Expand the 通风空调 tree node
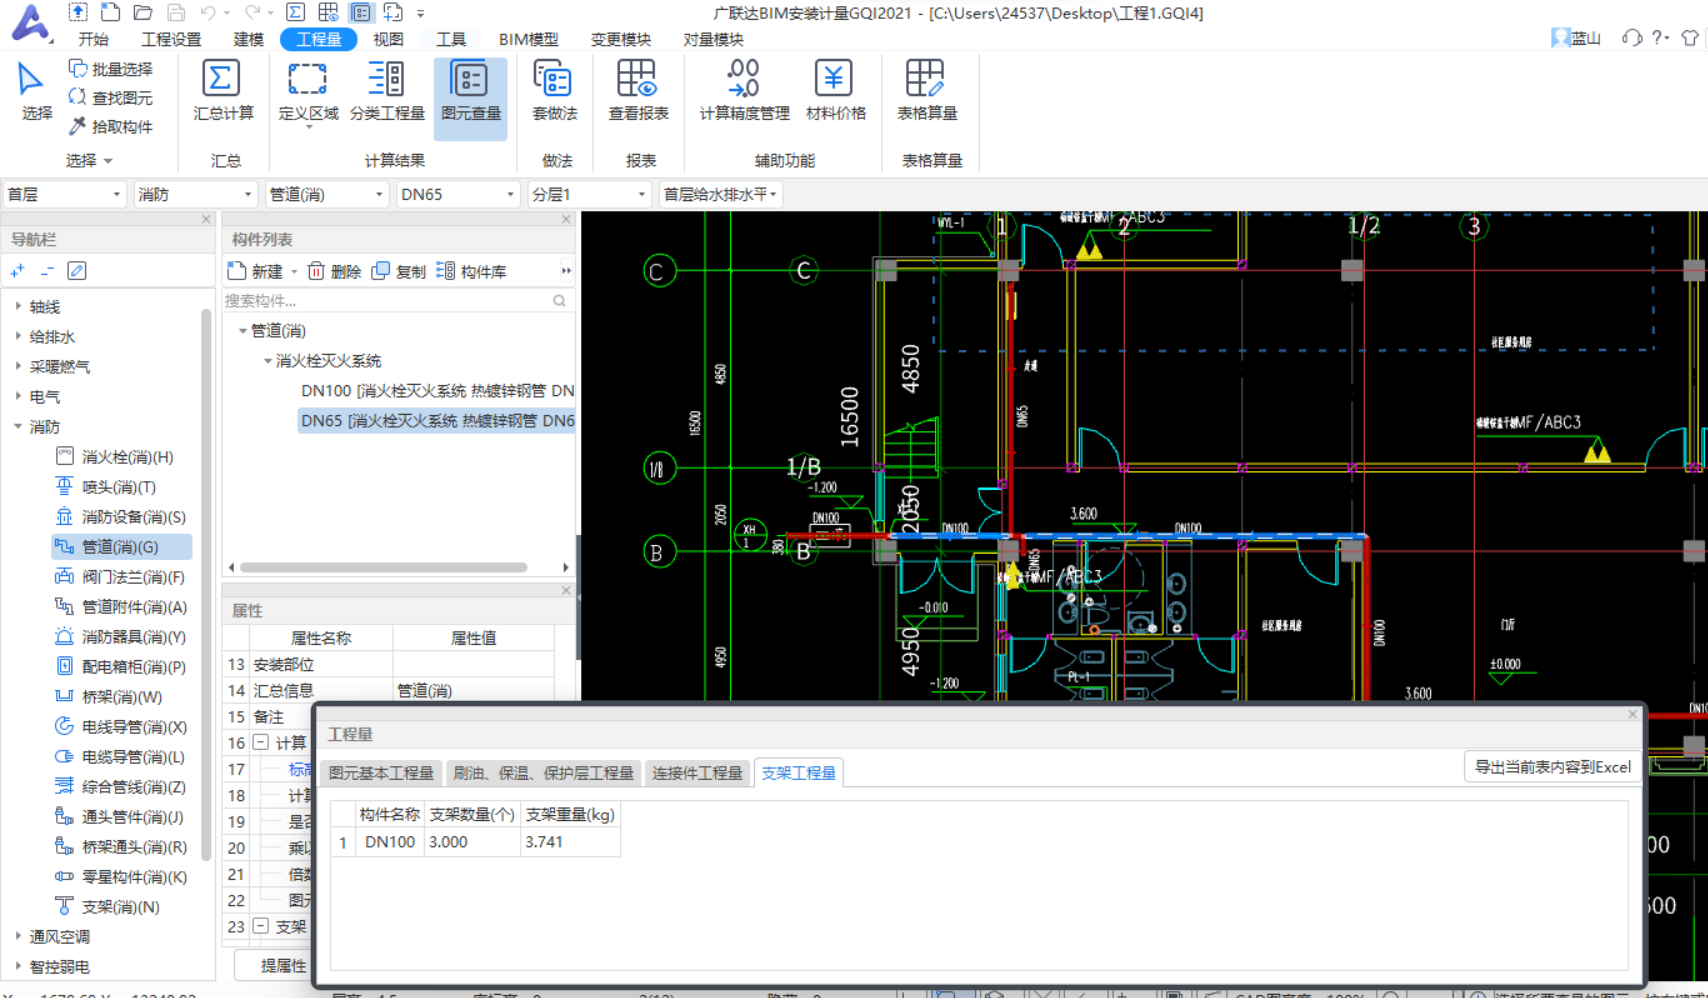The height and width of the screenshot is (998, 1708). tap(18, 937)
